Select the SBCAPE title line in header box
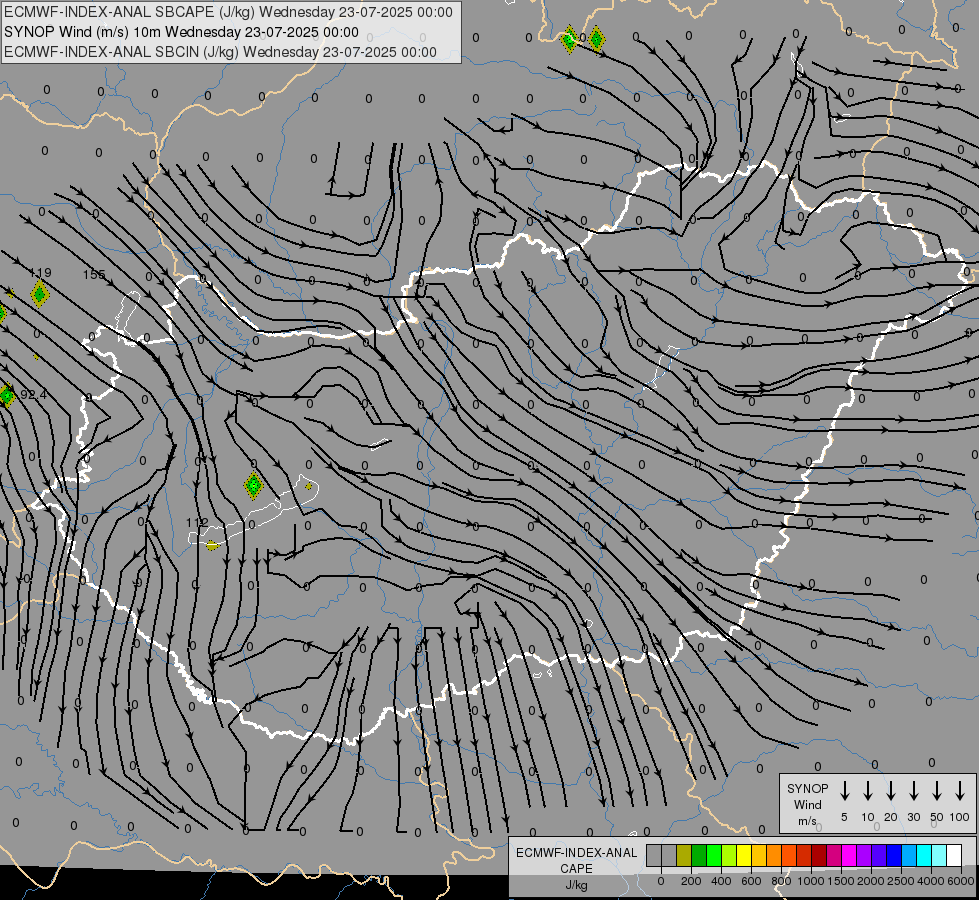This screenshot has height=900, width=979. pos(228,12)
